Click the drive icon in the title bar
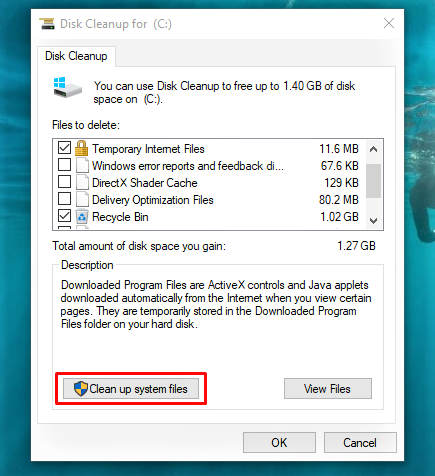The width and height of the screenshot is (435, 476). [x=47, y=24]
